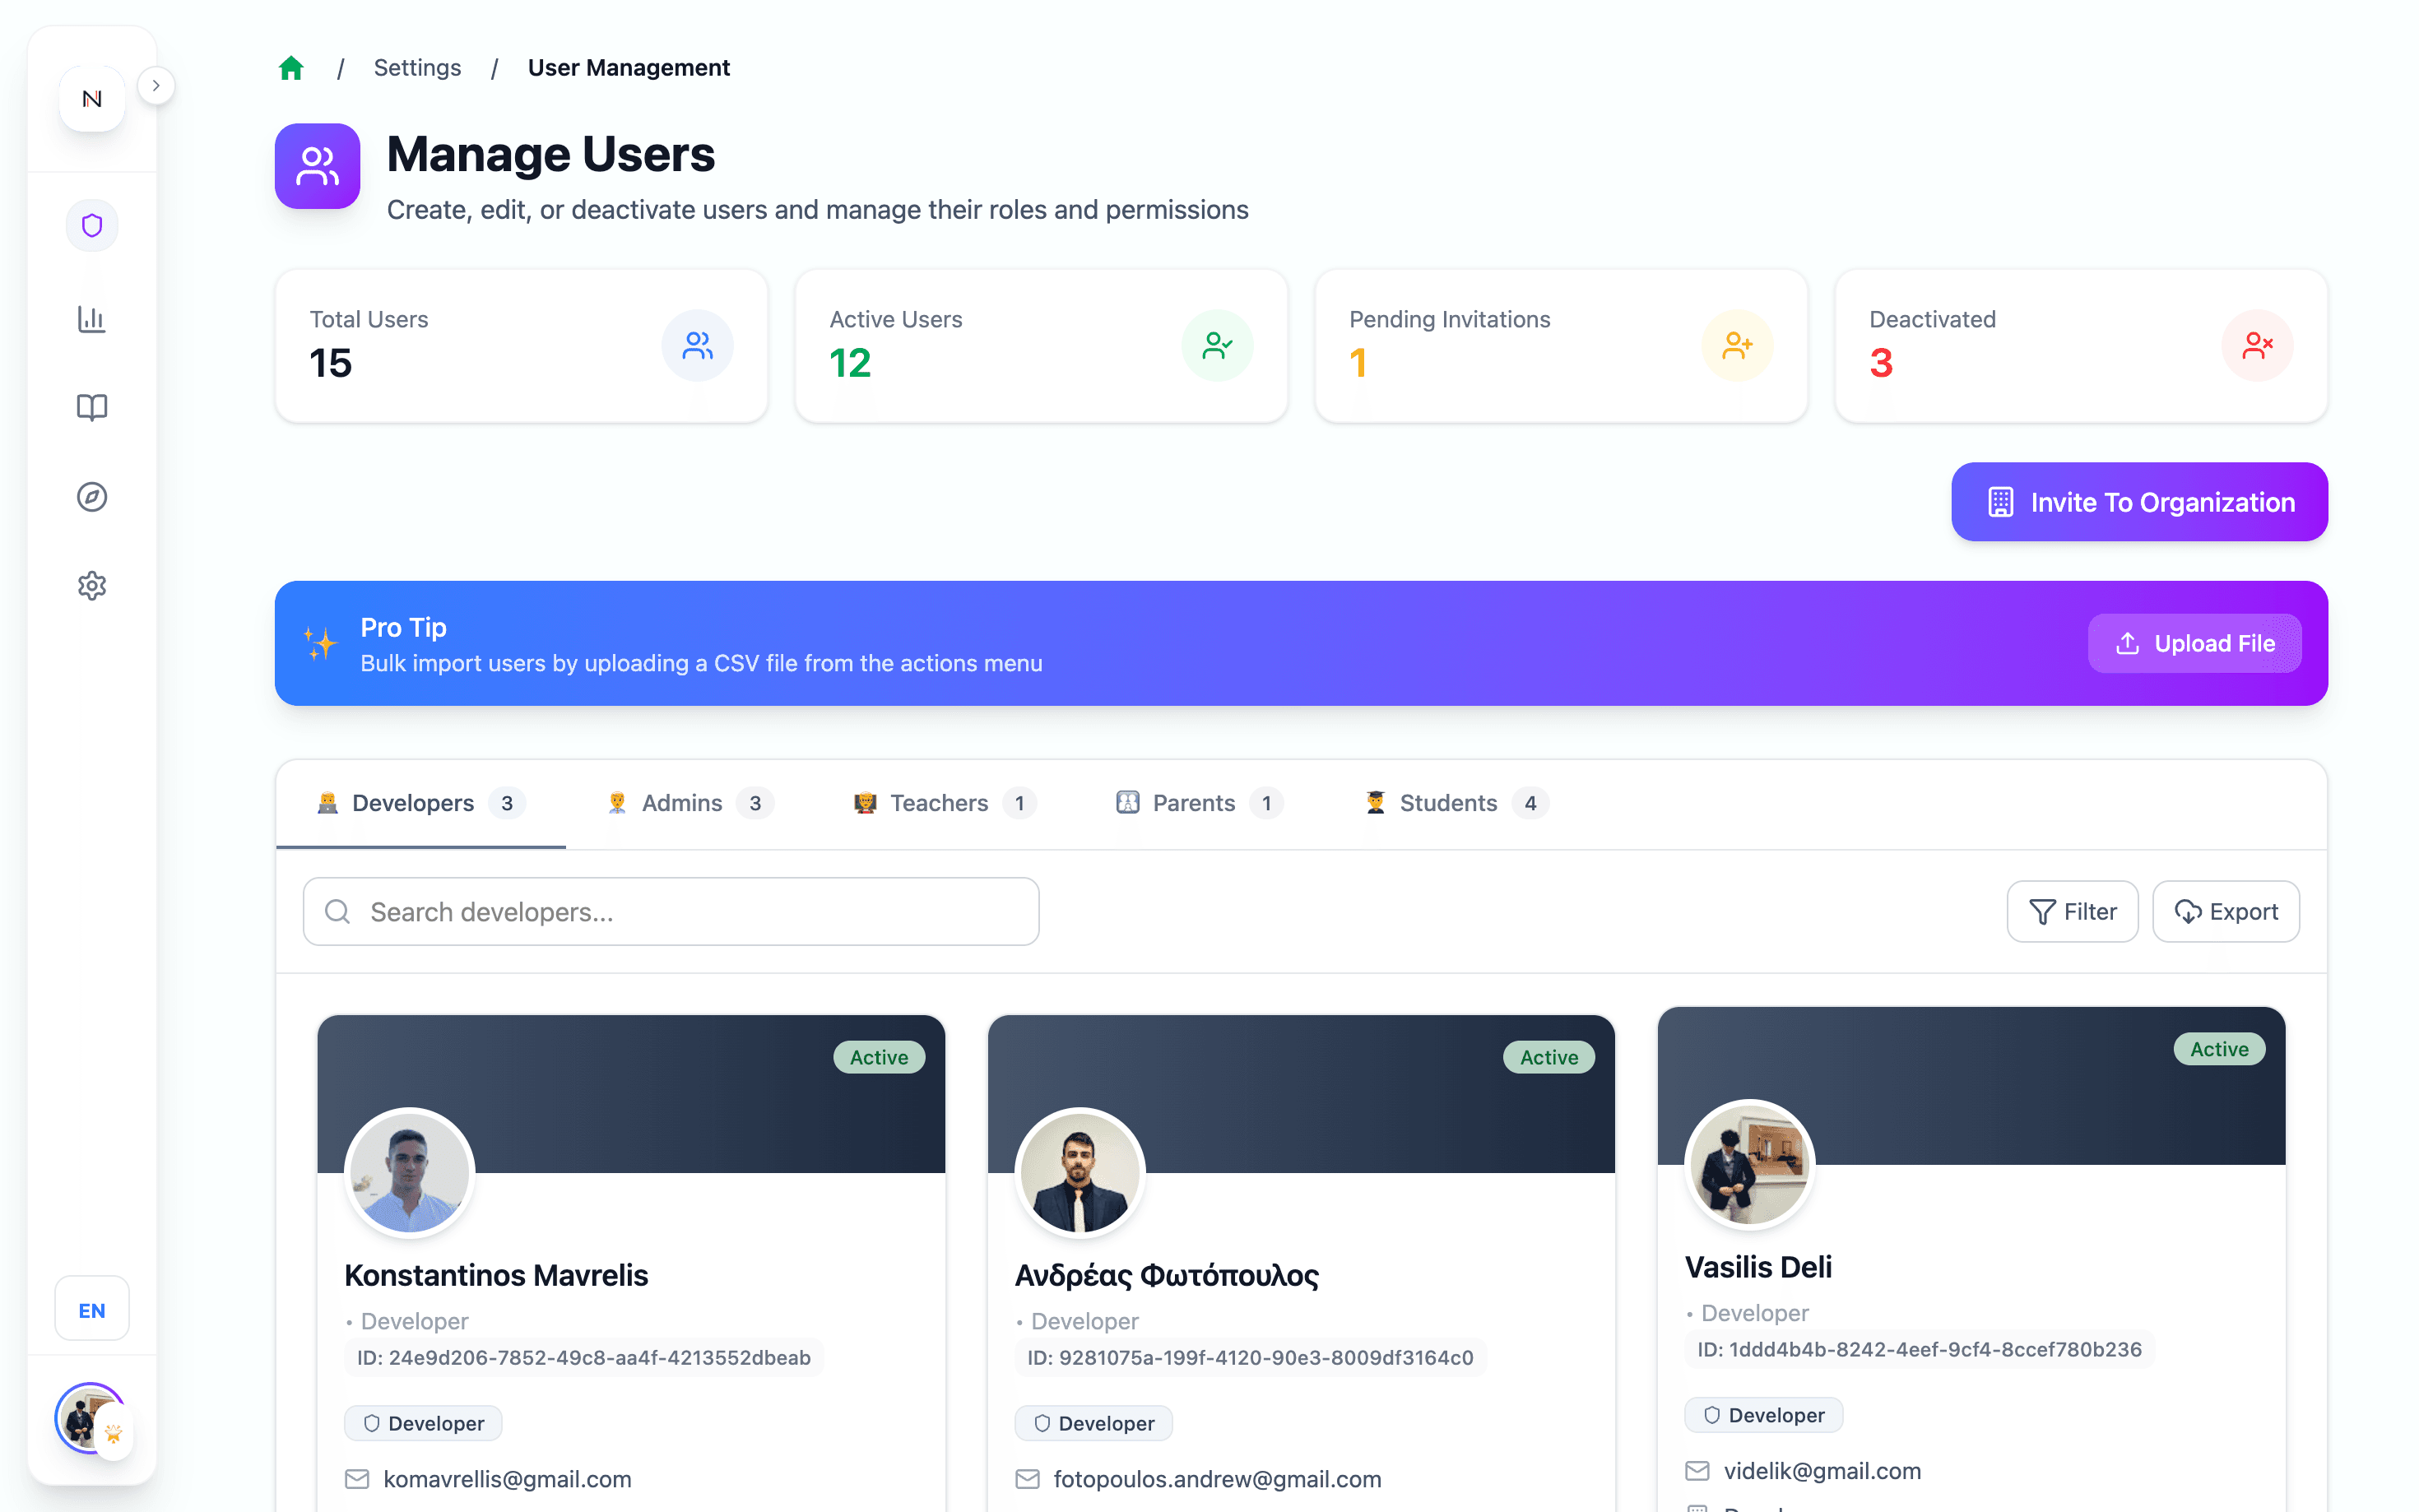Screen dimensions: 2419x1512
Task: Open the profile avatar at sidebar bottom
Action: (x=91, y=1419)
